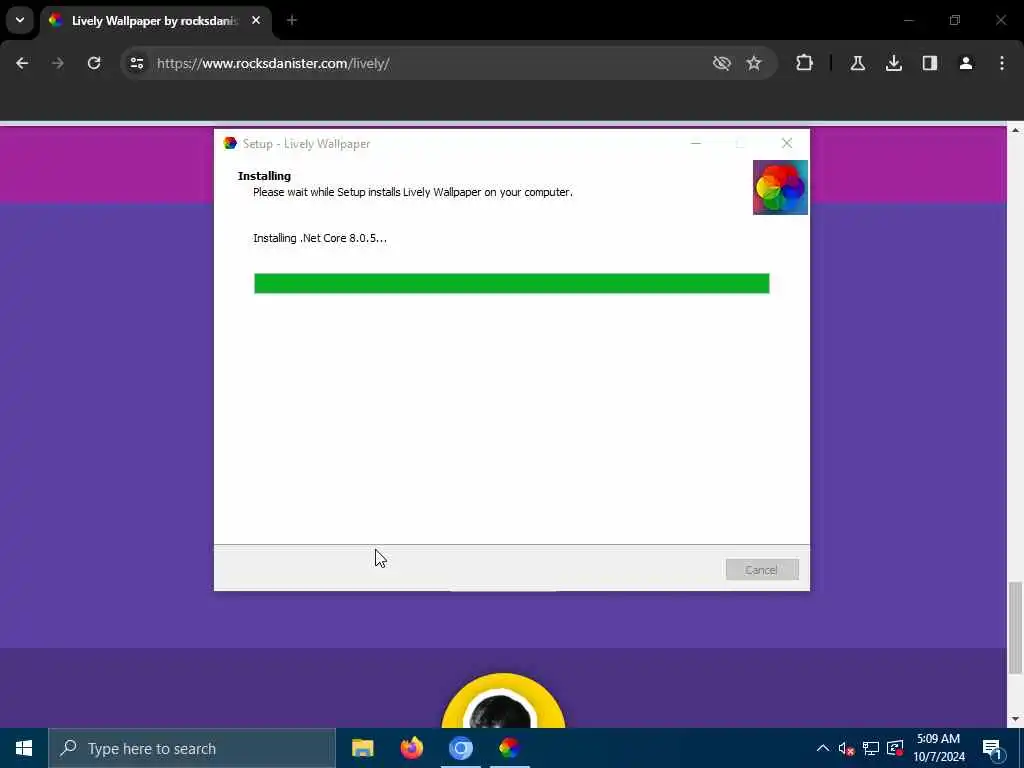1024x768 pixels.
Task: Open Firefox from the taskbar
Action: coord(411,748)
